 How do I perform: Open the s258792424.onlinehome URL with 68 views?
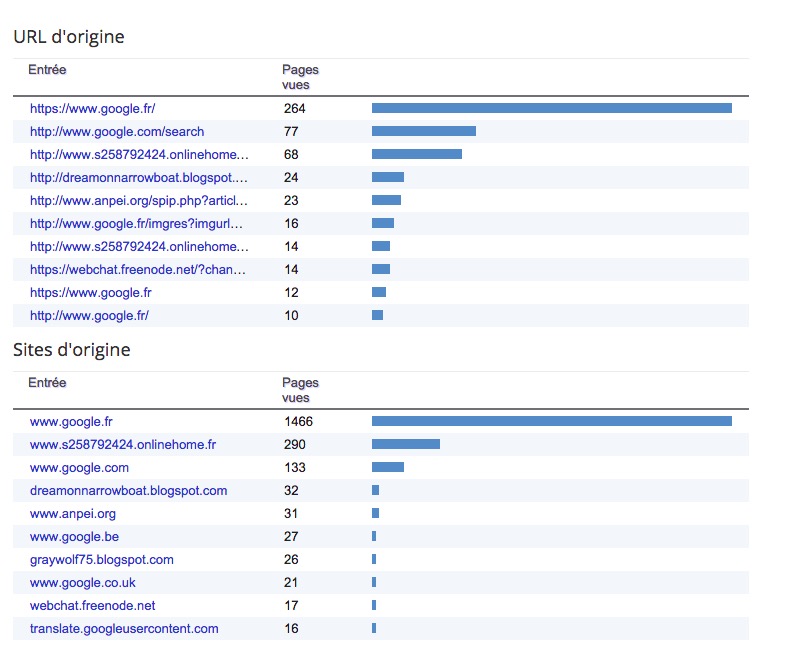pos(139,154)
